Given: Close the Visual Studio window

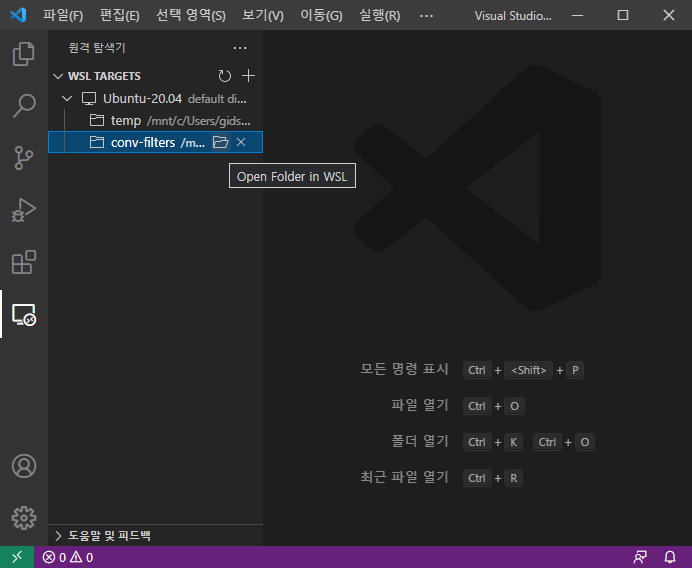Looking at the screenshot, I should [669, 15].
